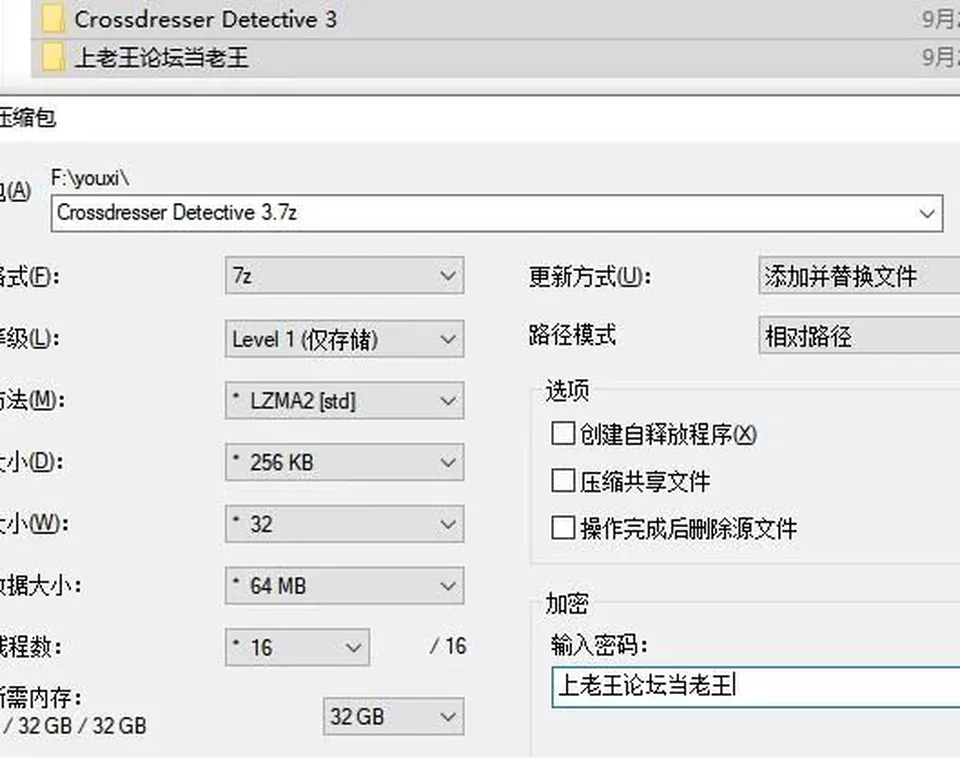Open the 7z archive format dropdown

[344, 275]
